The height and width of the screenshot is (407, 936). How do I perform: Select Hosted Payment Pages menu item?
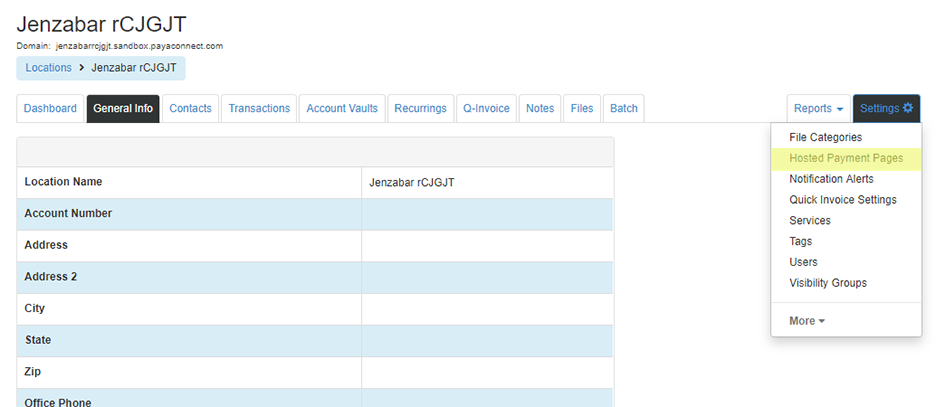point(846,158)
